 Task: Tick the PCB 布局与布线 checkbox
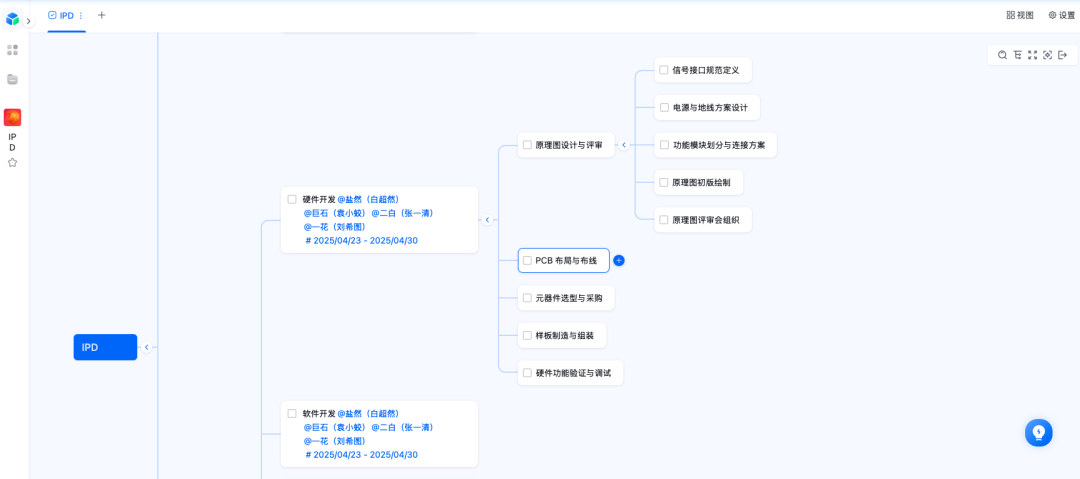tap(527, 261)
